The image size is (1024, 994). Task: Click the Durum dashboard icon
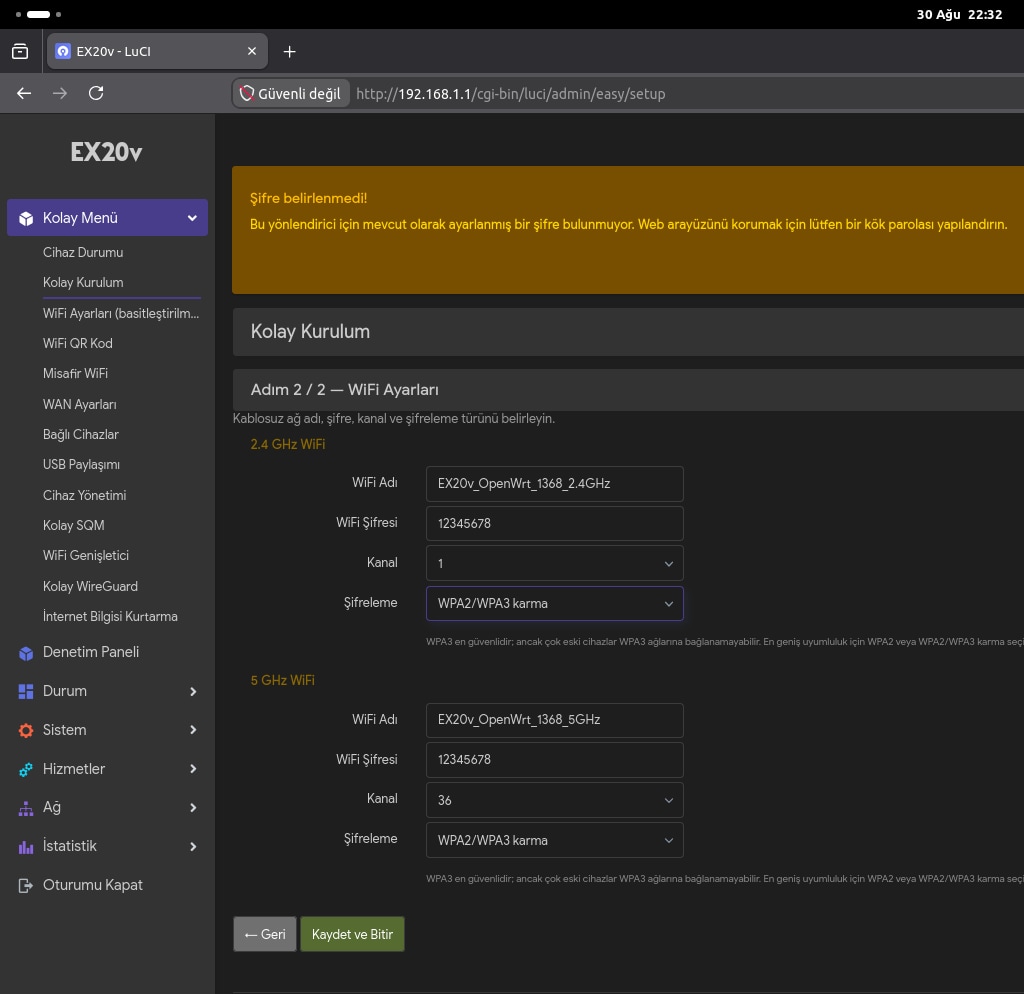pos(26,692)
